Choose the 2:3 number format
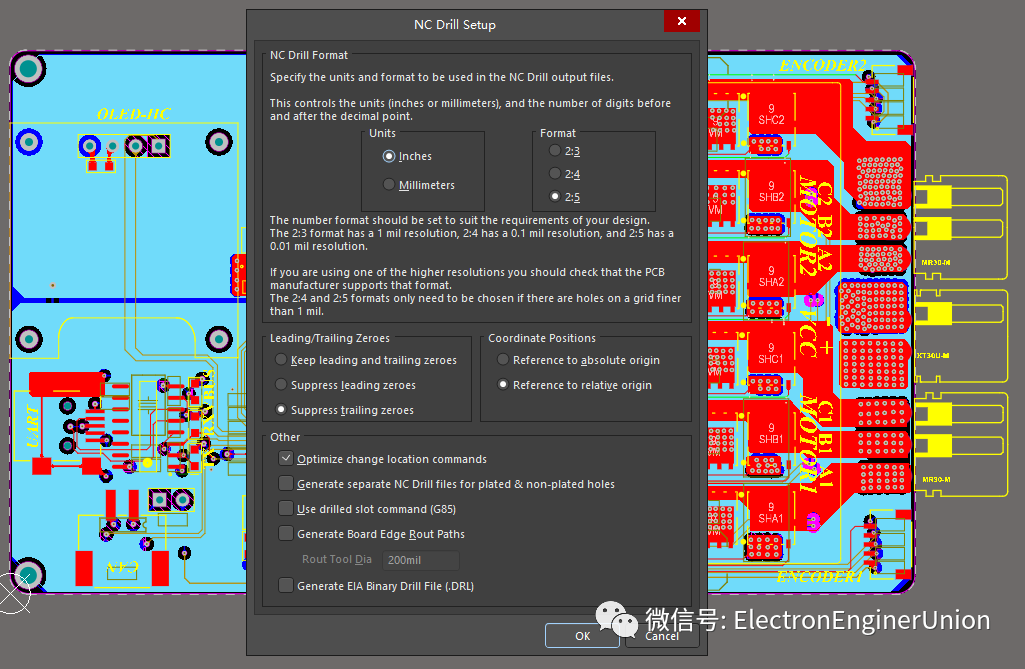This screenshot has height=669, width=1025. click(x=555, y=151)
